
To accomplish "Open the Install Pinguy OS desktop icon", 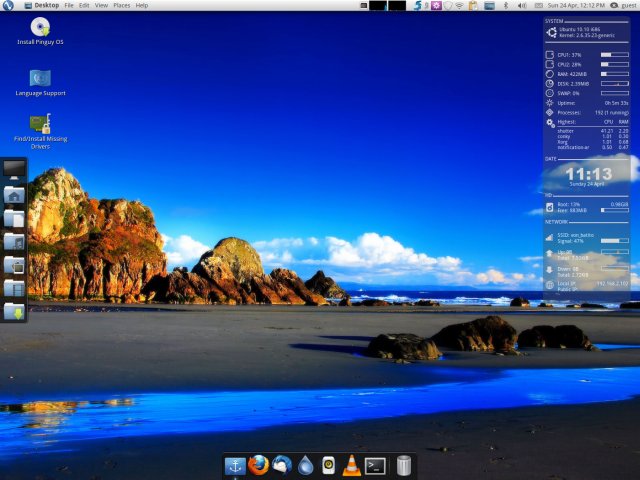I will coord(40,31).
